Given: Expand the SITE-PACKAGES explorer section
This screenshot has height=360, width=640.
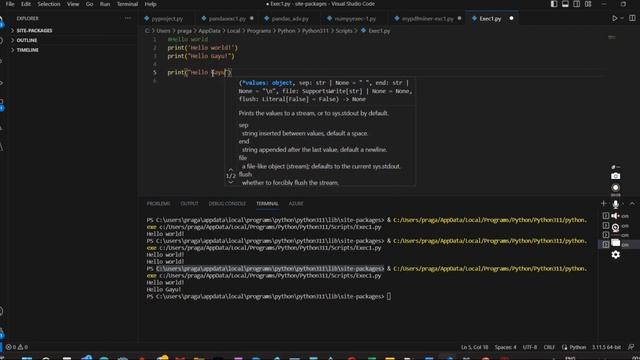Looking at the screenshot, I should (34, 31).
